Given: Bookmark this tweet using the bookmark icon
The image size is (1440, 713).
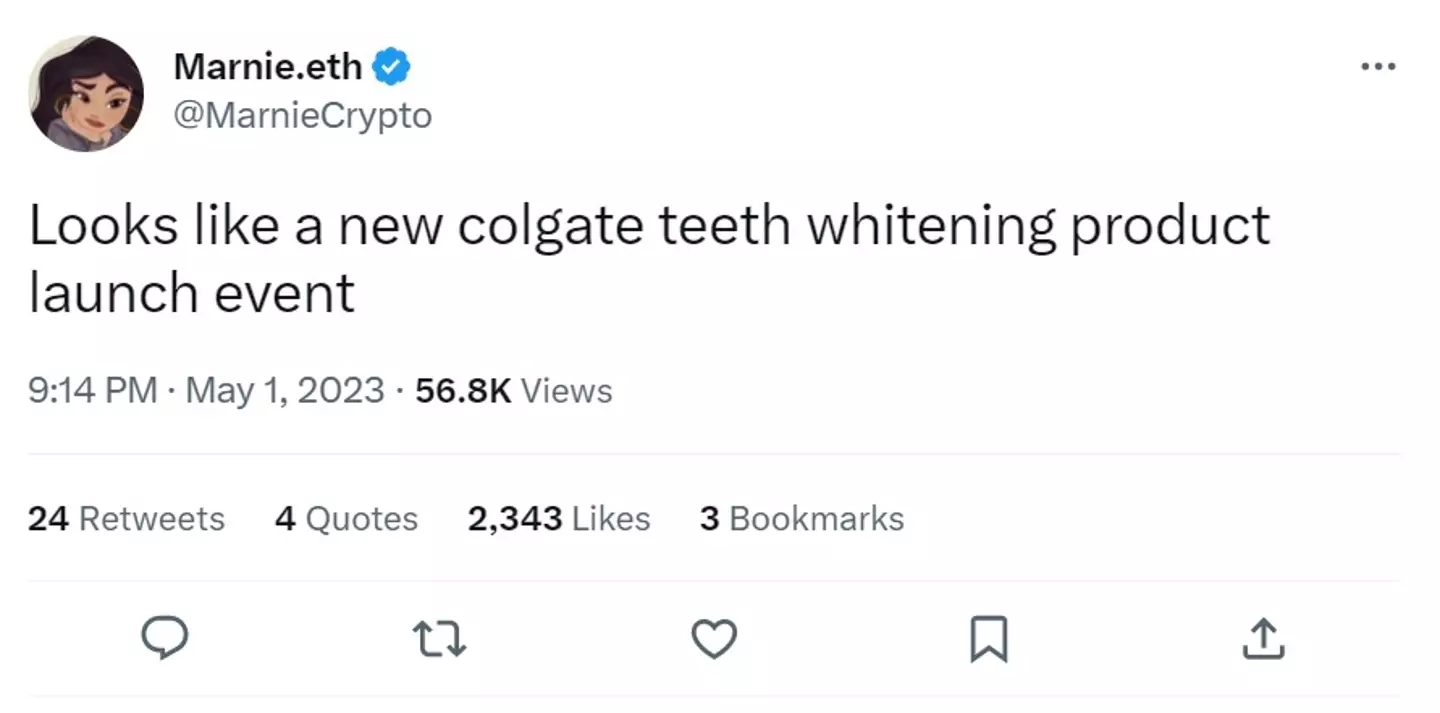Looking at the screenshot, I should tap(989, 639).
